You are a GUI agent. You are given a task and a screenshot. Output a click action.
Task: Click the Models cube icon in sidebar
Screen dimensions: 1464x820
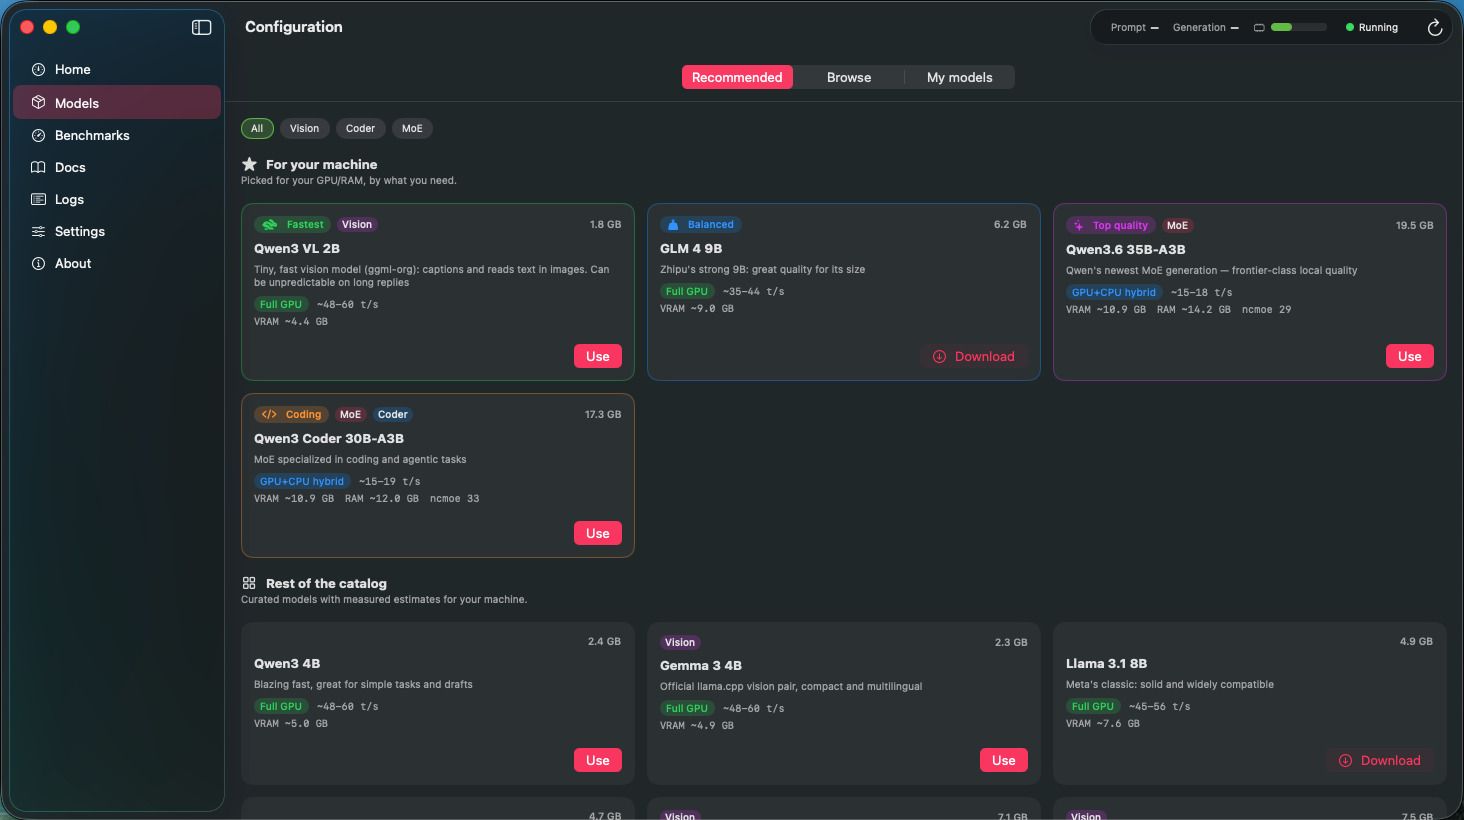38,103
